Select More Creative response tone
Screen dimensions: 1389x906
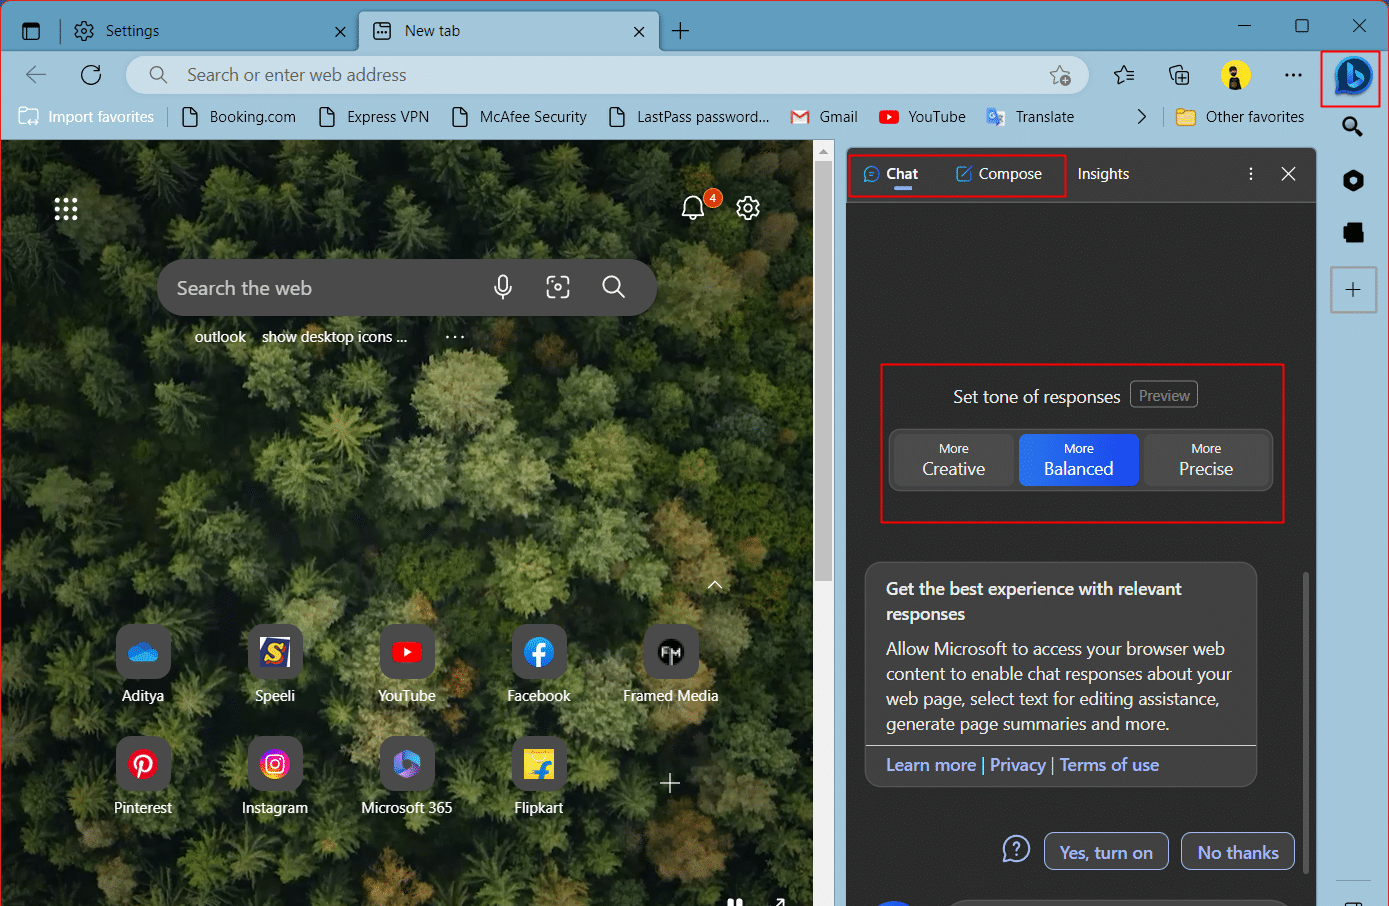[x=954, y=460]
